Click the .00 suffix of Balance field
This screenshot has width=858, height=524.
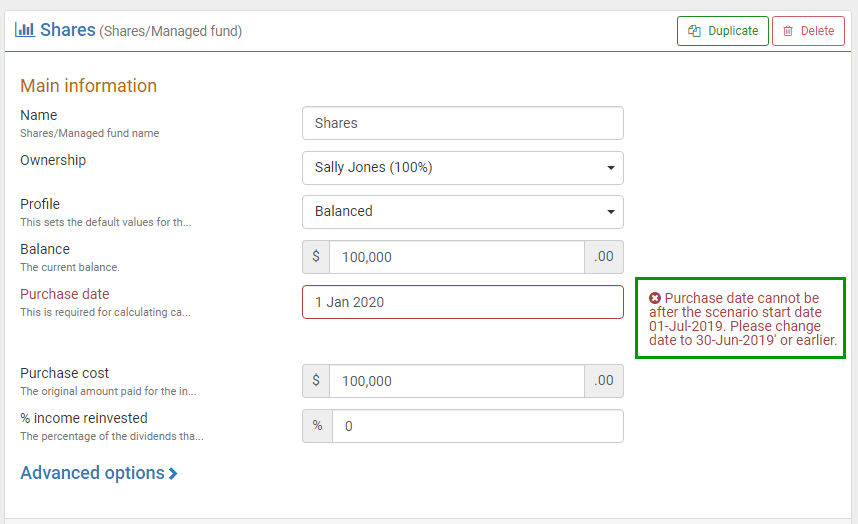pos(604,257)
